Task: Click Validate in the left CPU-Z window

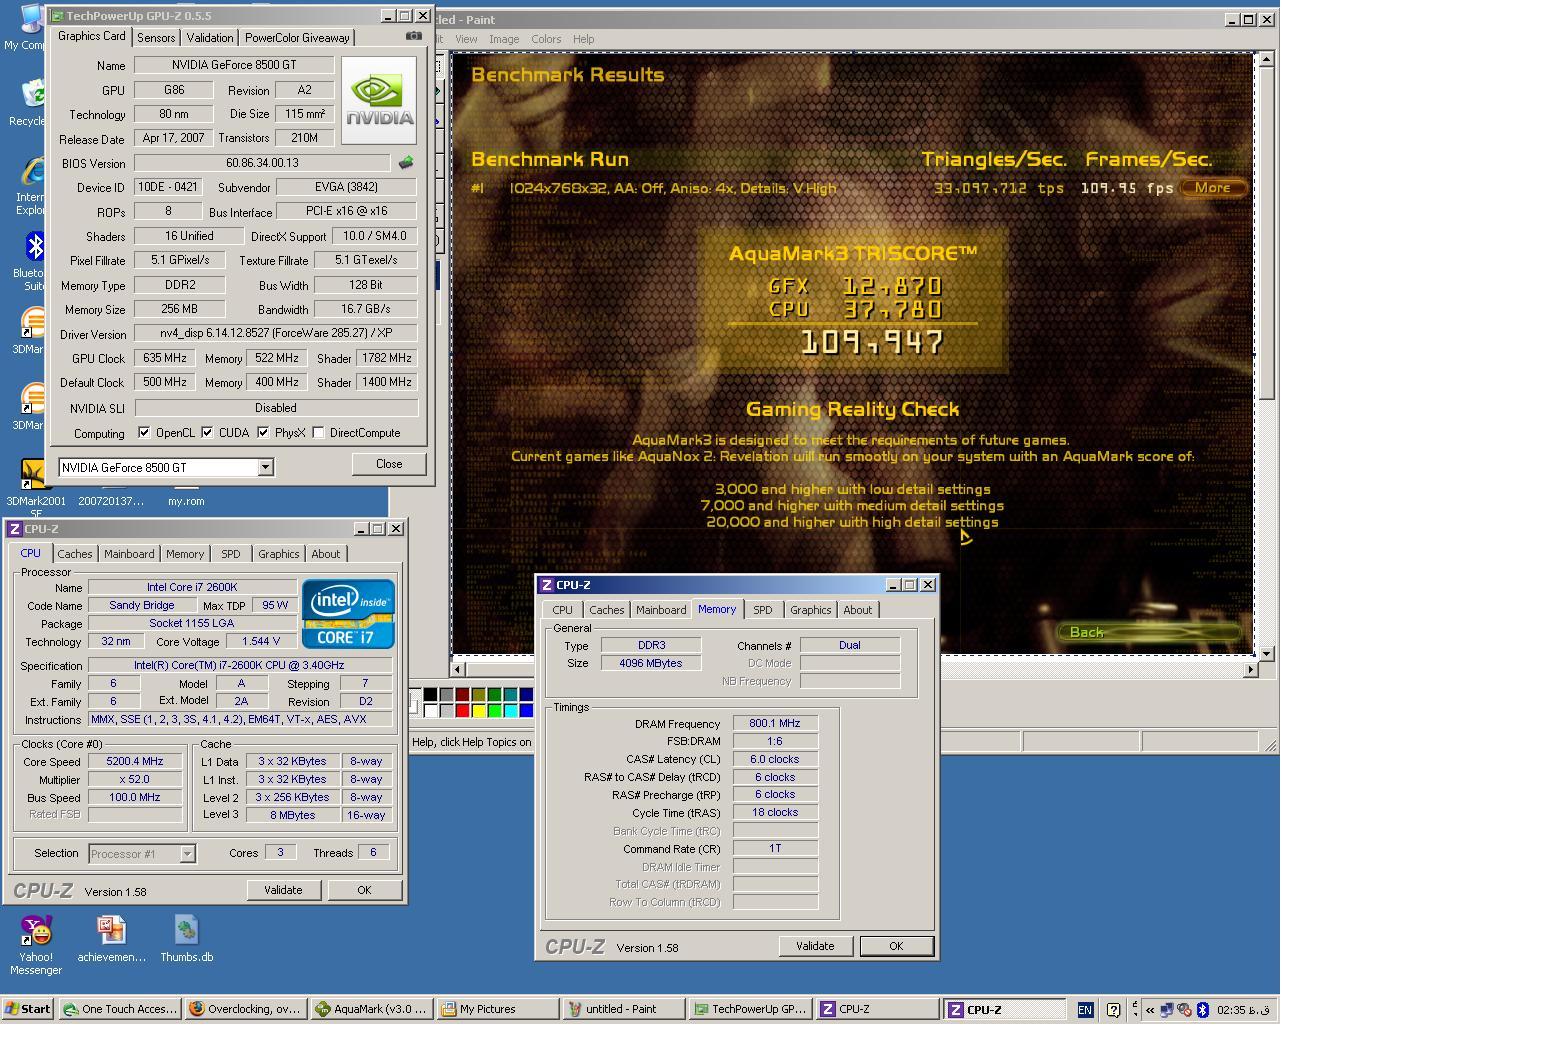Action: (x=283, y=890)
